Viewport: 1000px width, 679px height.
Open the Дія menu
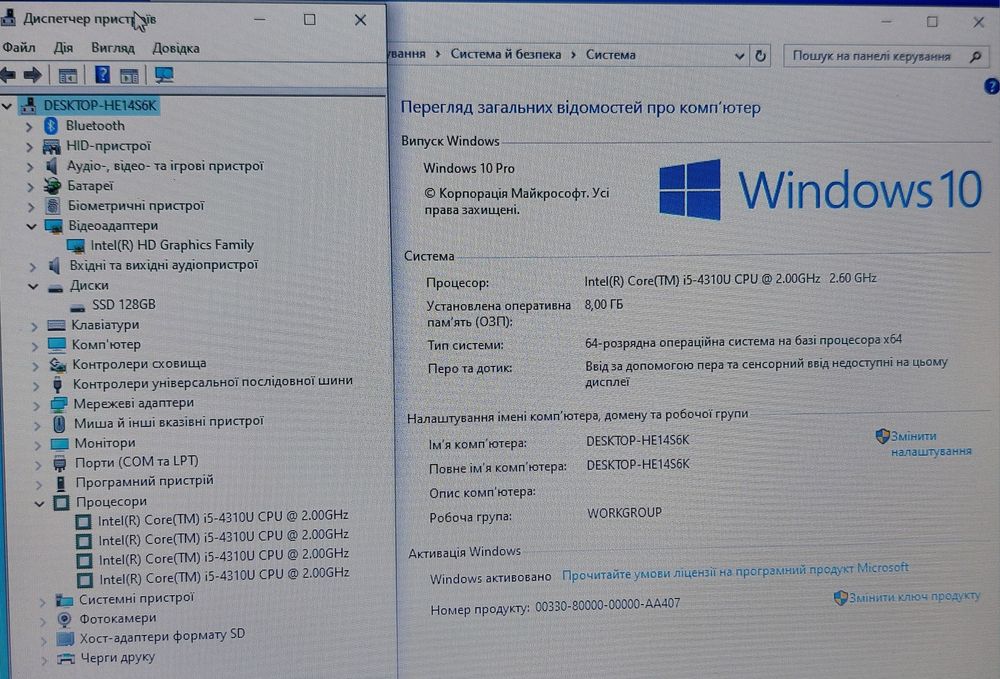pos(63,48)
